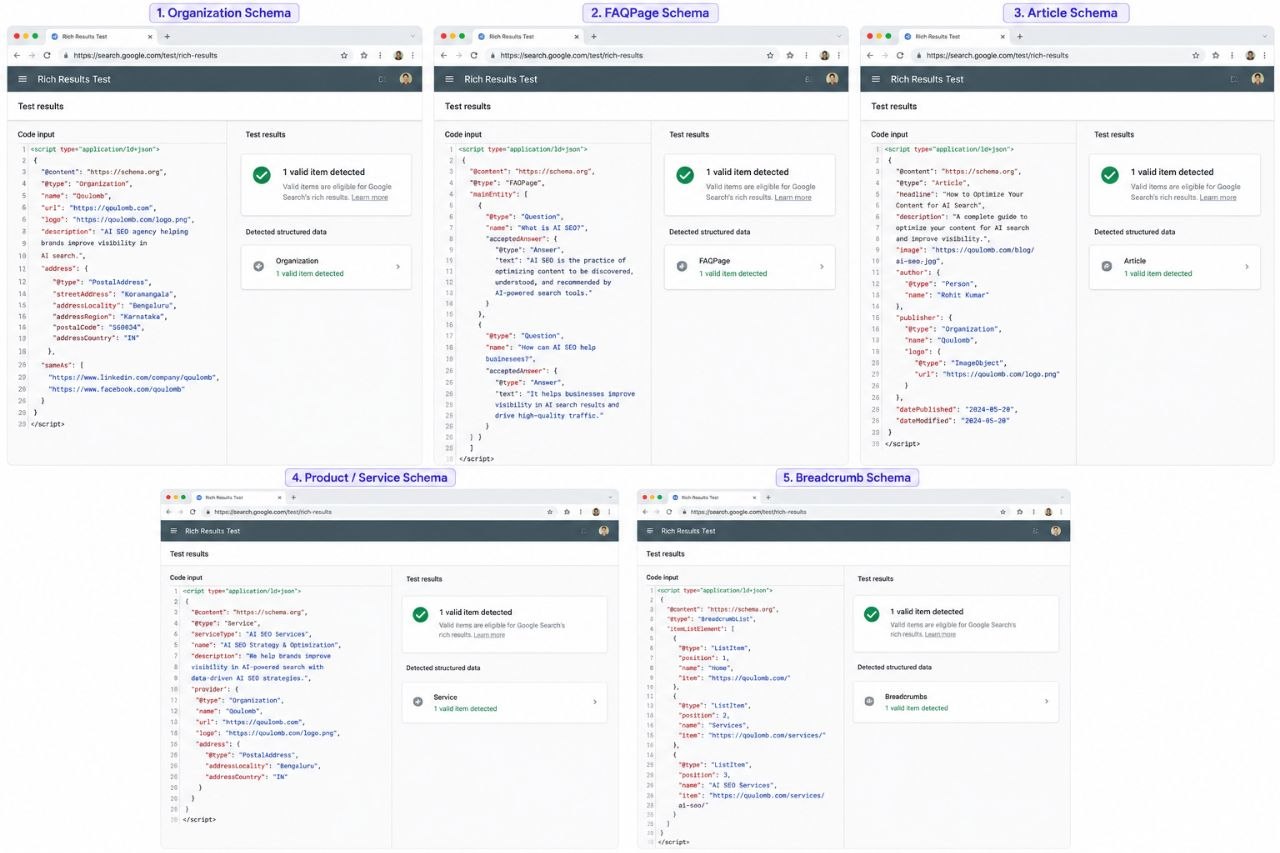Open hamburger menu in Service Schema window
Viewport: 1280px width, 853px height.
click(x=174, y=531)
